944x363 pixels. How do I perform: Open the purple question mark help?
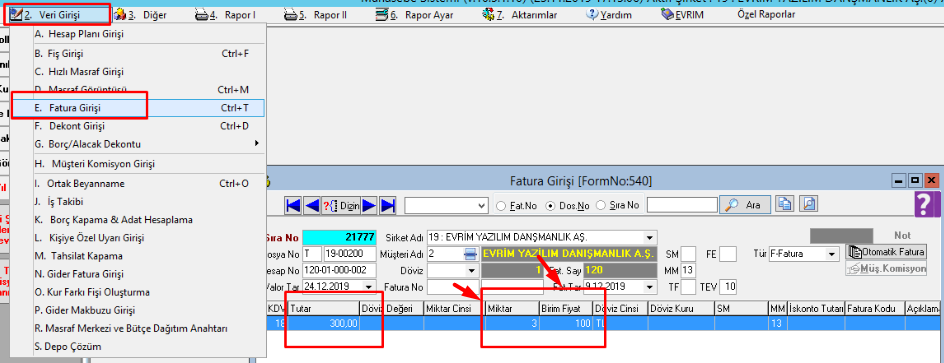tap(927, 205)
